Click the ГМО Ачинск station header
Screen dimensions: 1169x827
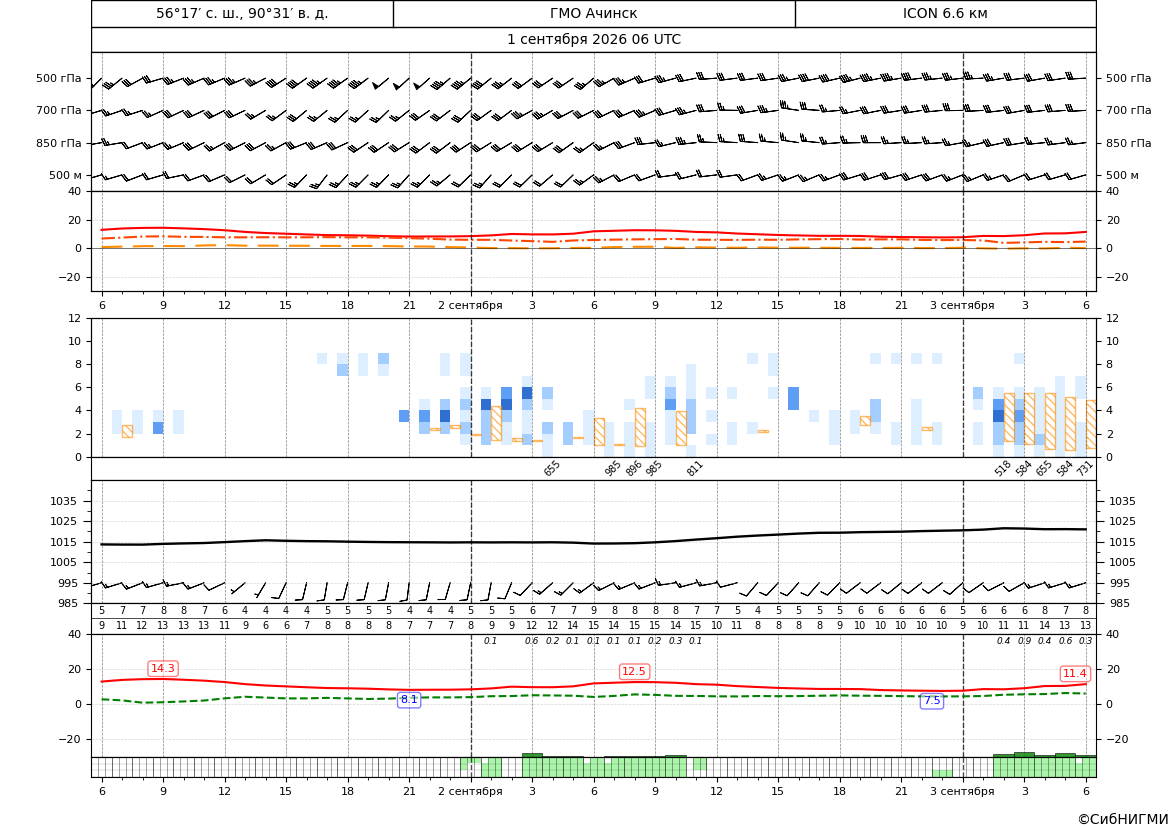[x=593, y=13]
